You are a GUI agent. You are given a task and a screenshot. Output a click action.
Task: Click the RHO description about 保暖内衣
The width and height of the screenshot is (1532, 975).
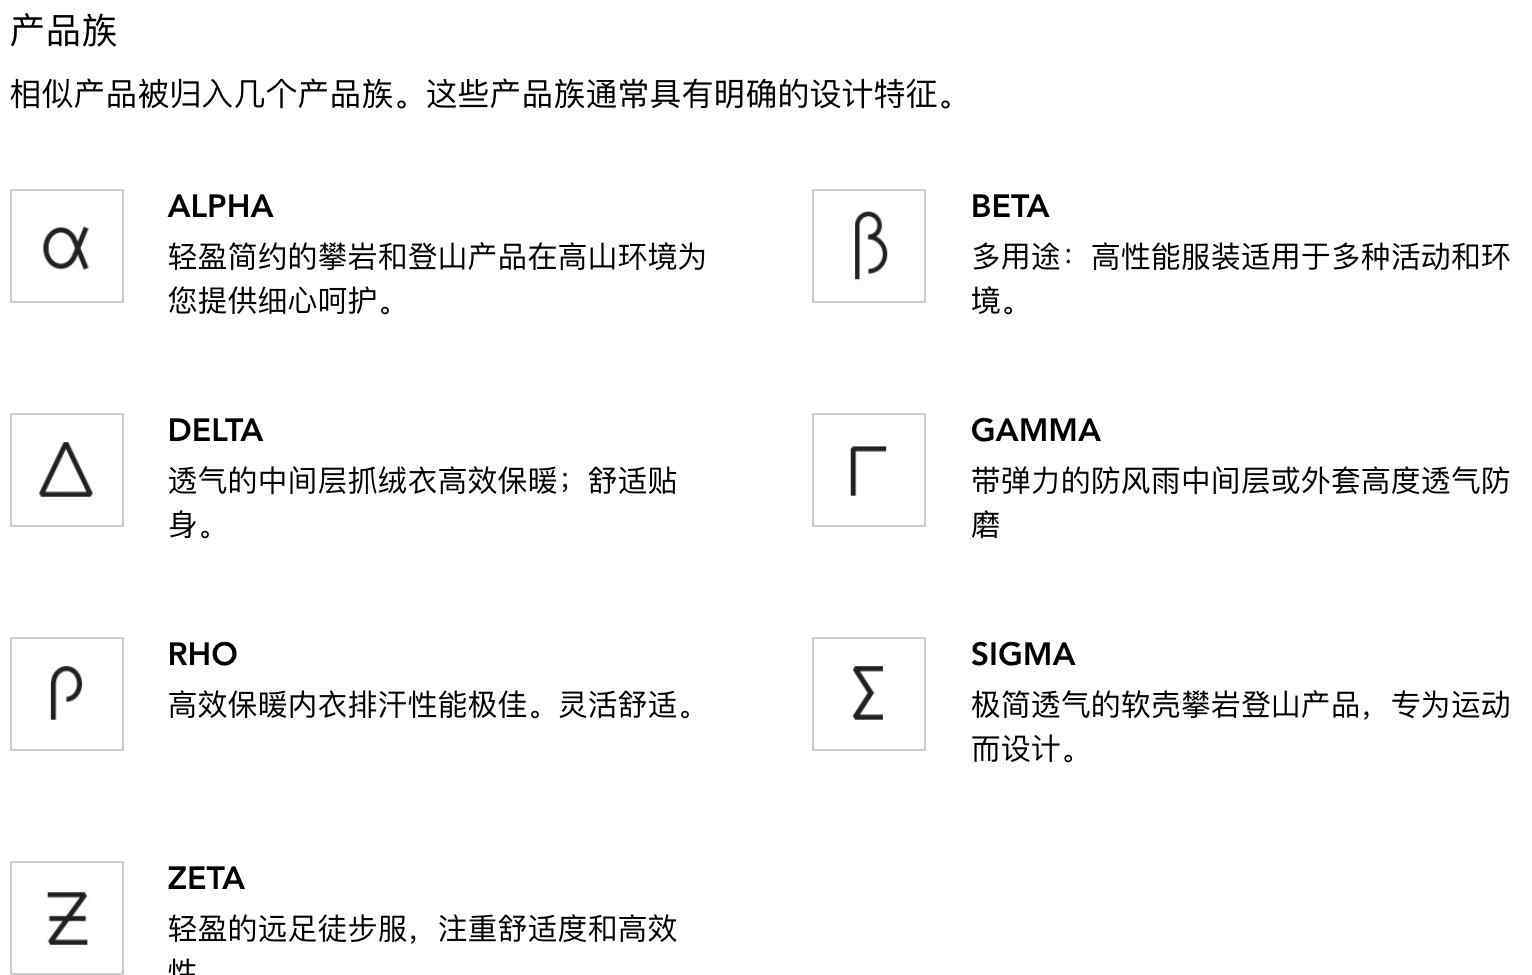coord(432,705)
